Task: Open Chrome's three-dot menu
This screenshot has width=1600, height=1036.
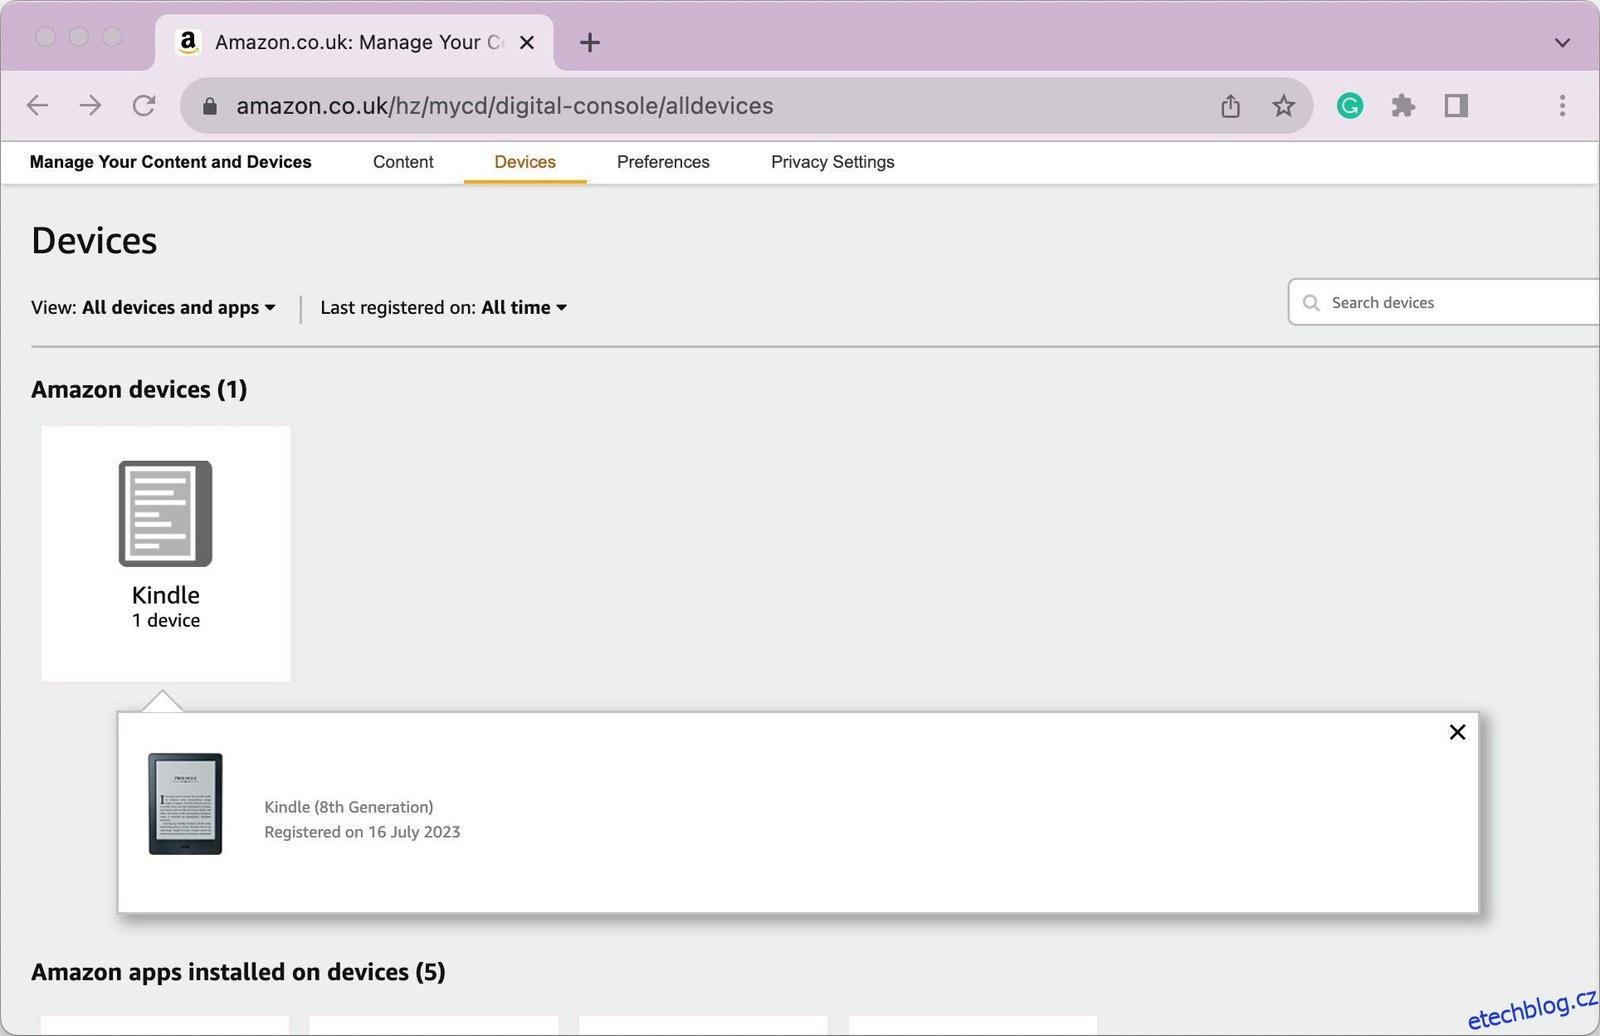Action: click(x=1562, y=106)
